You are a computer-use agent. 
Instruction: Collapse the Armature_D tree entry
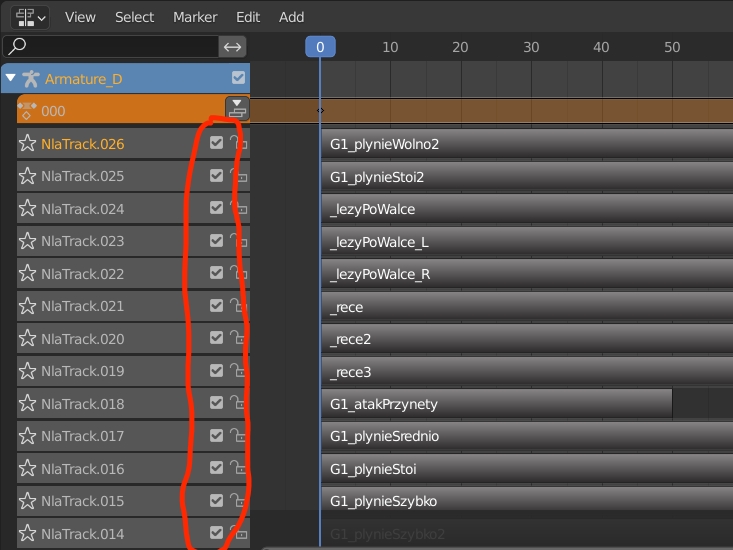11,78
